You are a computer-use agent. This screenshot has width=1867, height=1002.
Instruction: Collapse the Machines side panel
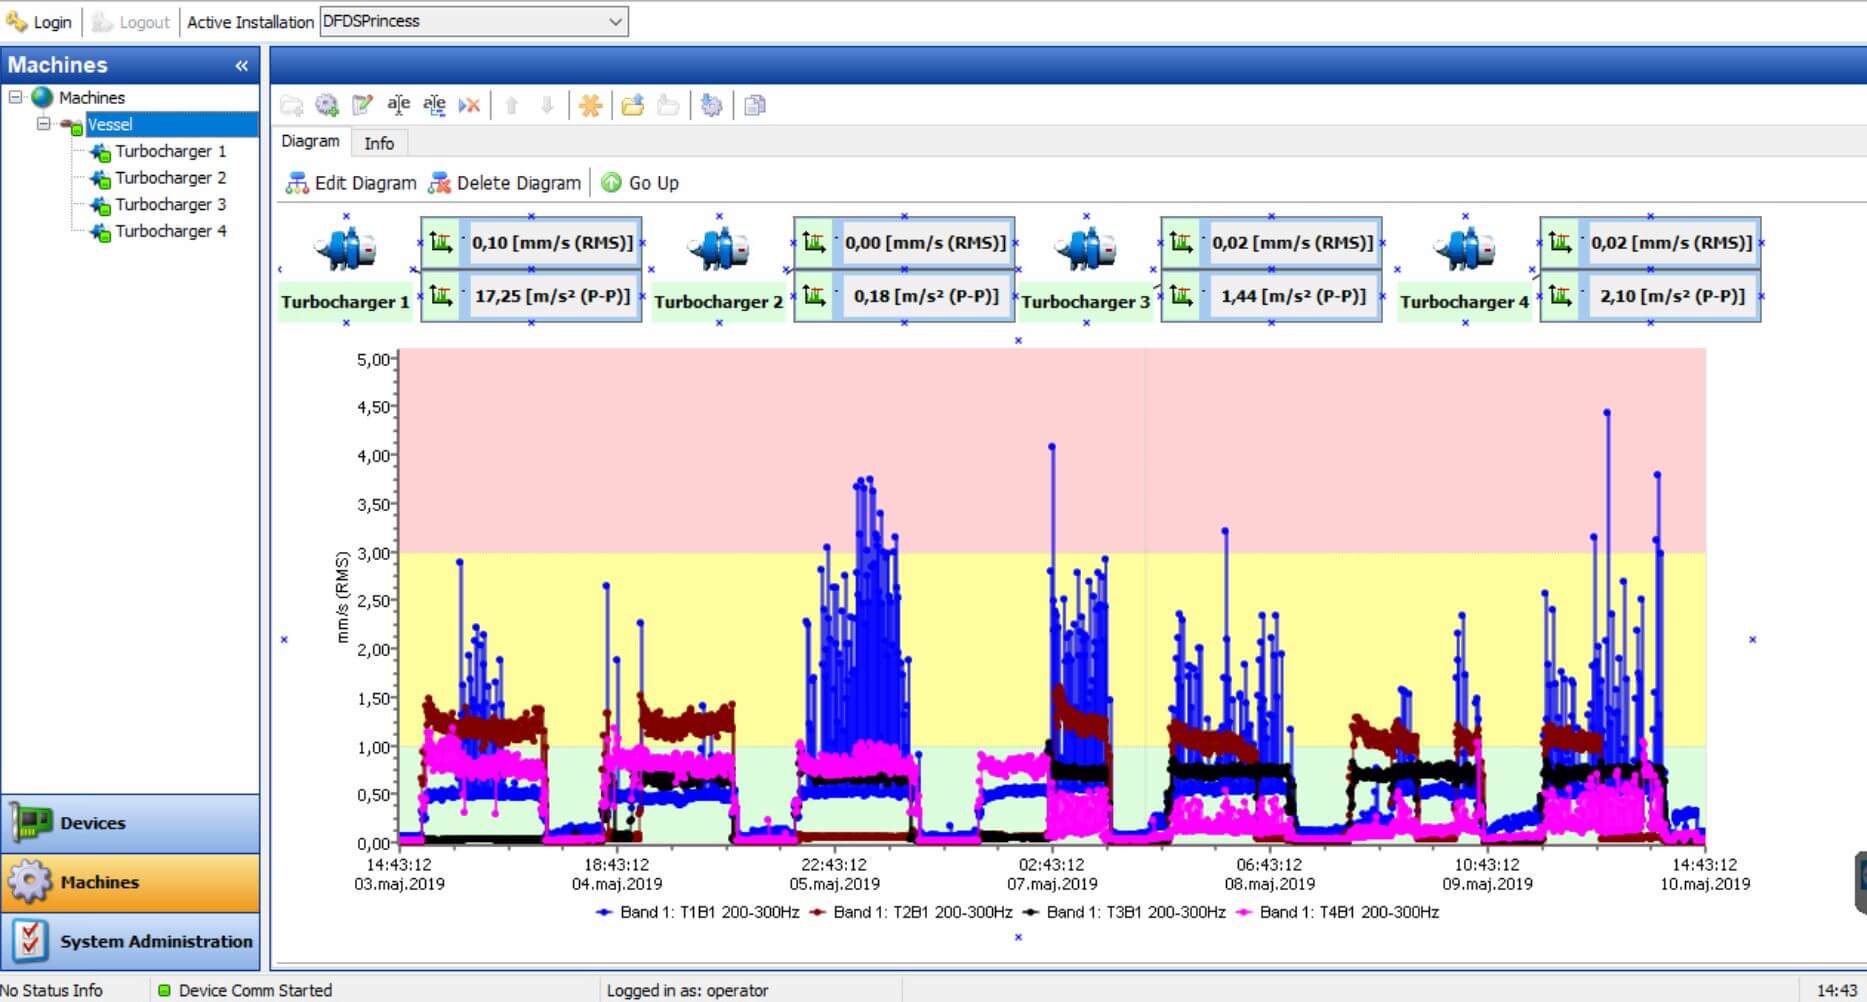pos(241,66)
